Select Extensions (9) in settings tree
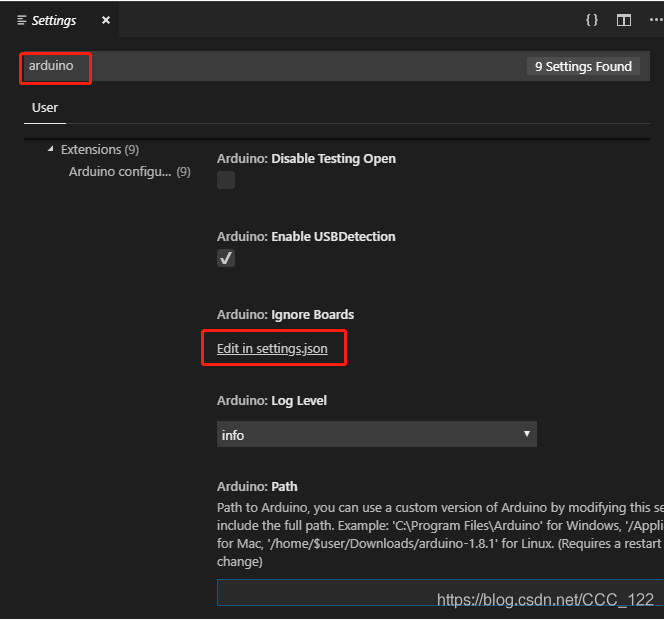This screenshot has height=620, width=665. [x=100, y=150]
